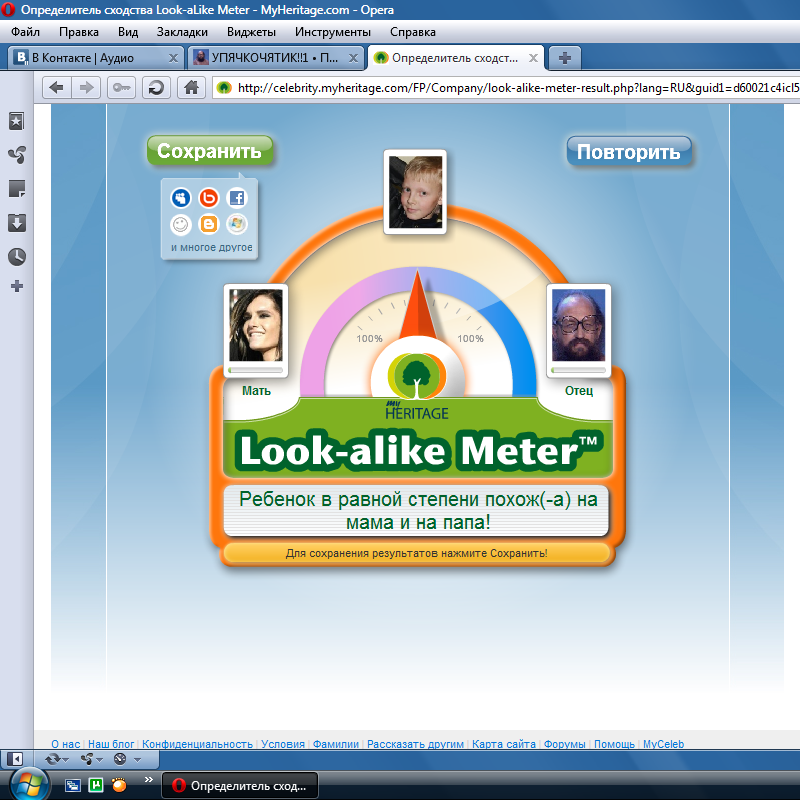The height and width of the screenshot is (800, 800).
Task: Share result via Facebook icon
Action: pyautogui.click(x=237, y=197)
